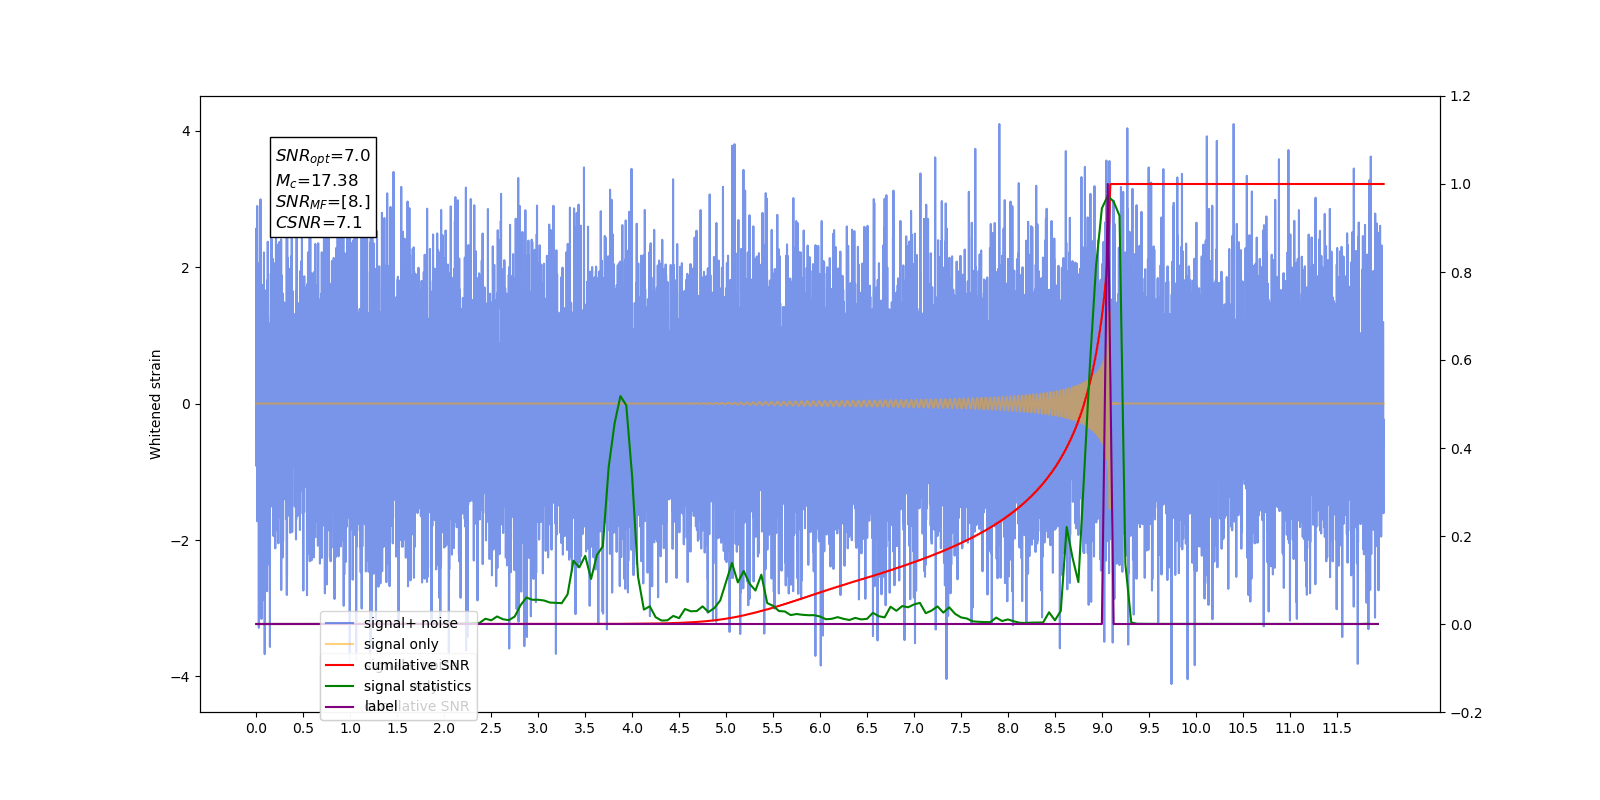Click x-axis tick label 3.5
The image size is (1600, 800).
pyautogui.click(x=585, y=728)
